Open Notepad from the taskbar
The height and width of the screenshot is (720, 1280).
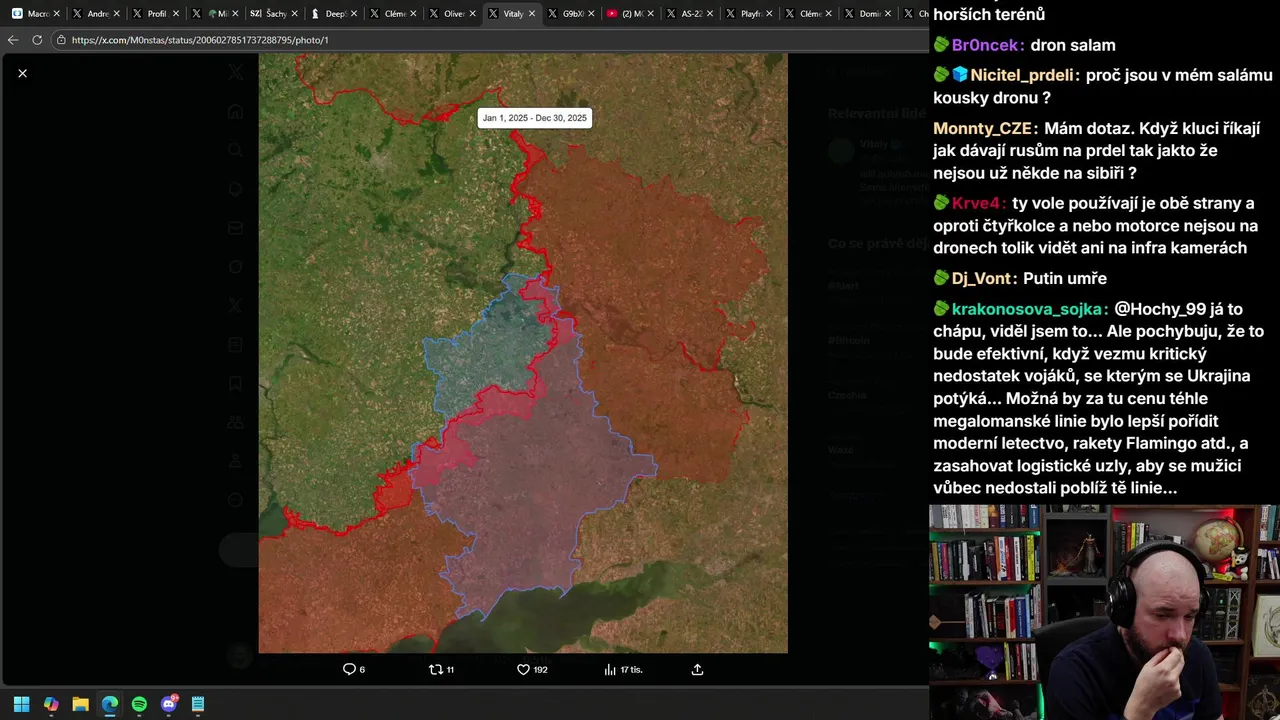pyautogui.click(x=198, y=704)
